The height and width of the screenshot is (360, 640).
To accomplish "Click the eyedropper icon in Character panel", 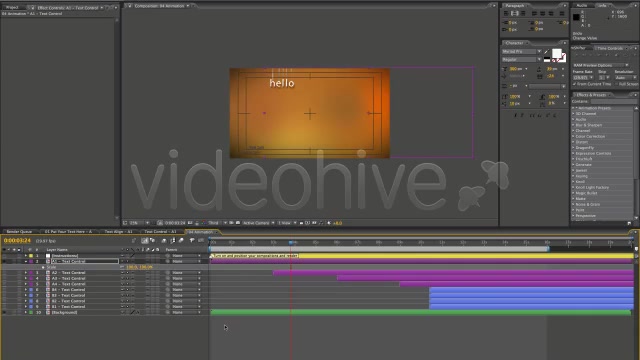I will tap(547, 52).
